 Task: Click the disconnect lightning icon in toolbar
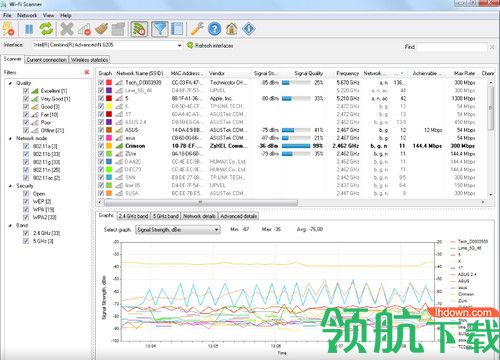click(x=8, y=29)
